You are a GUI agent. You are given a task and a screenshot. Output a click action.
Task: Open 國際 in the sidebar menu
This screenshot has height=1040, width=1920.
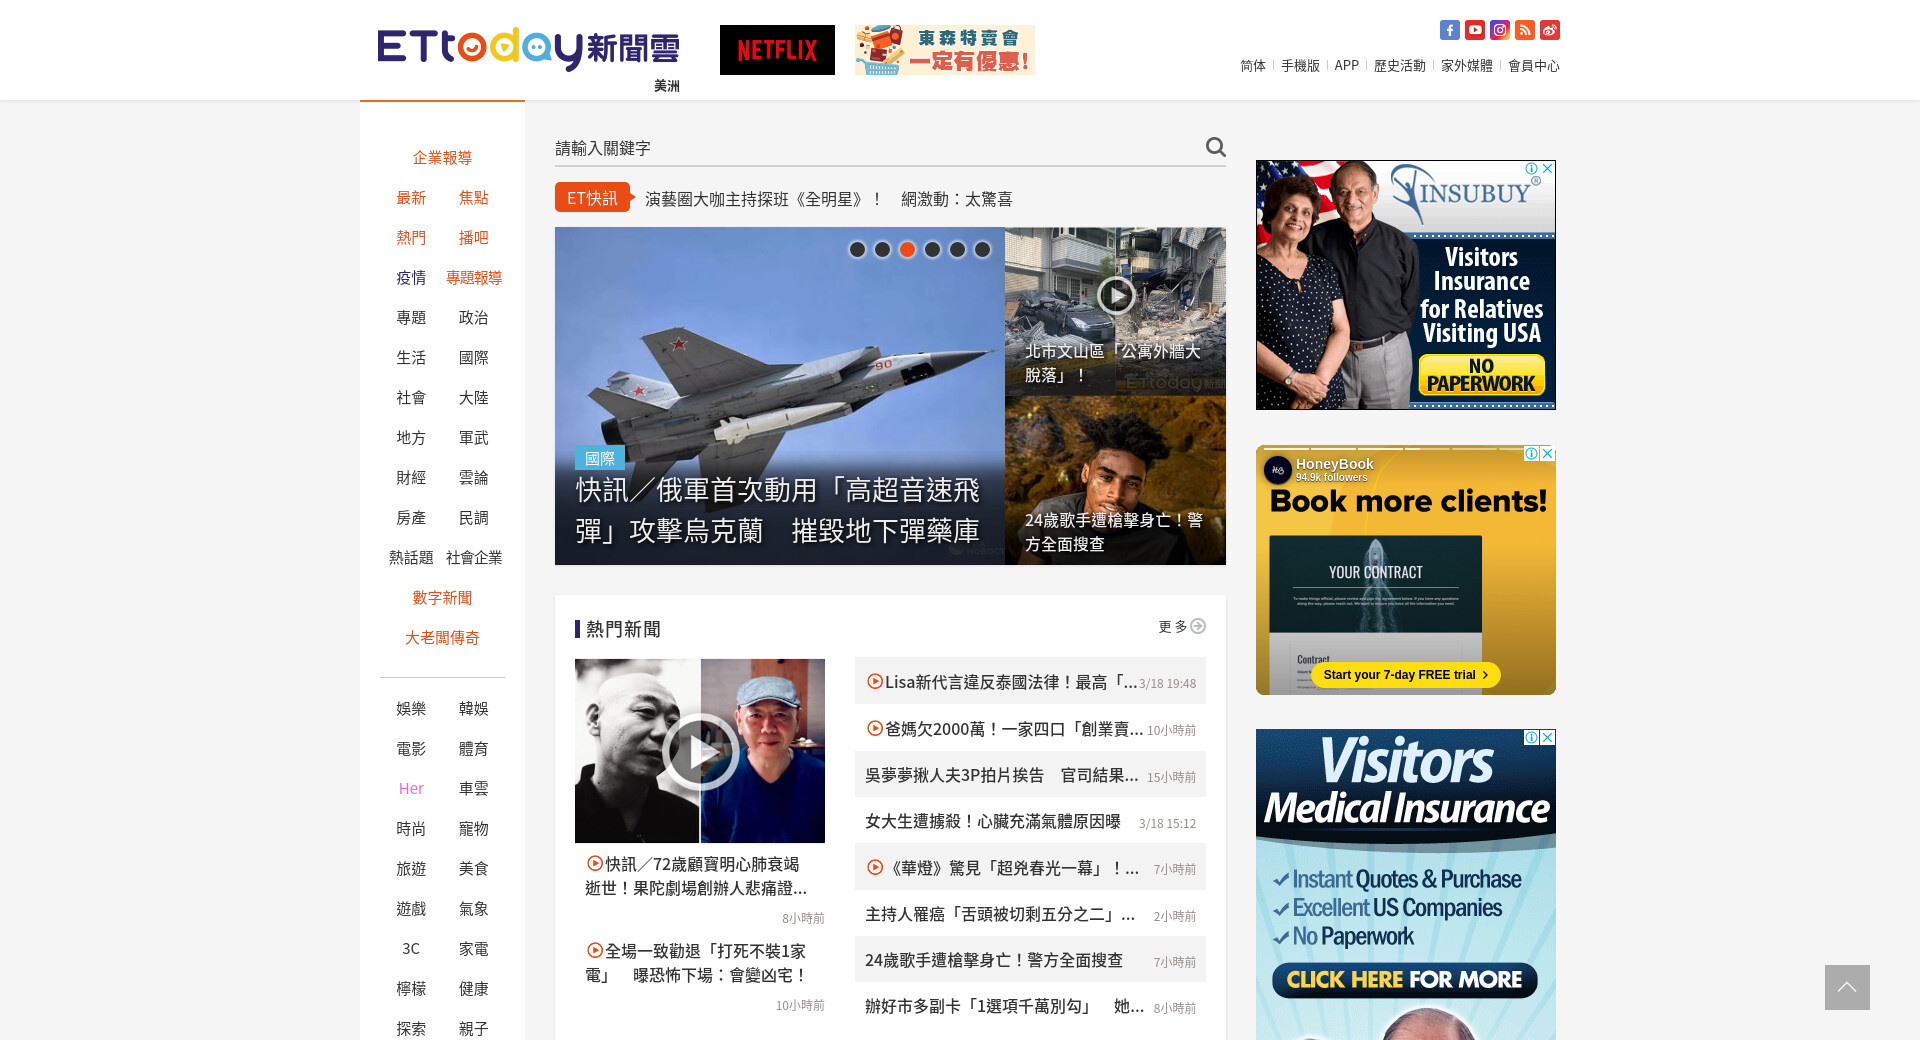pyautogui.click(x=474, y=358)
